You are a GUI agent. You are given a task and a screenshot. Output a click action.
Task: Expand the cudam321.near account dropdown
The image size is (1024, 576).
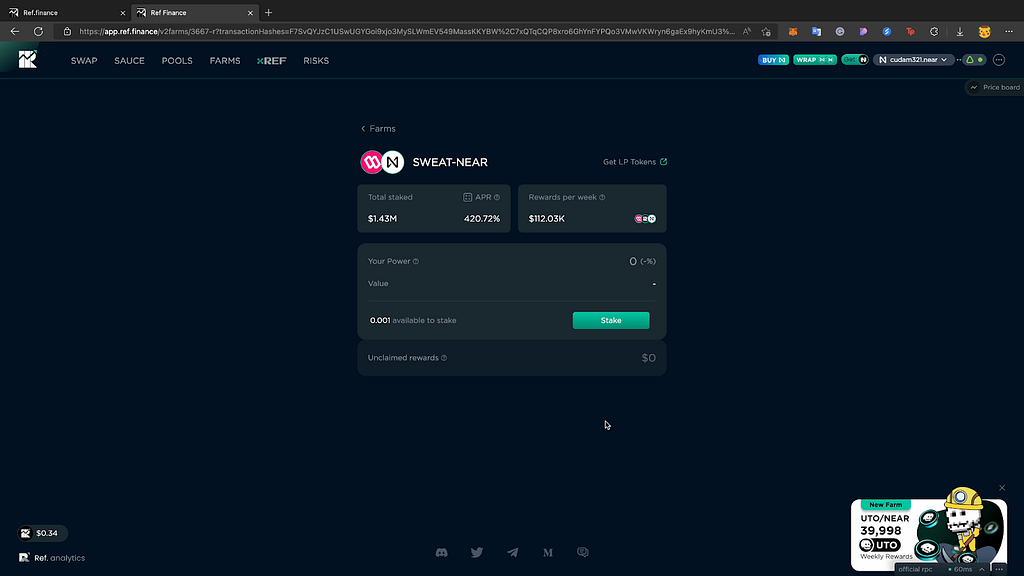click(x=913, y=59)
